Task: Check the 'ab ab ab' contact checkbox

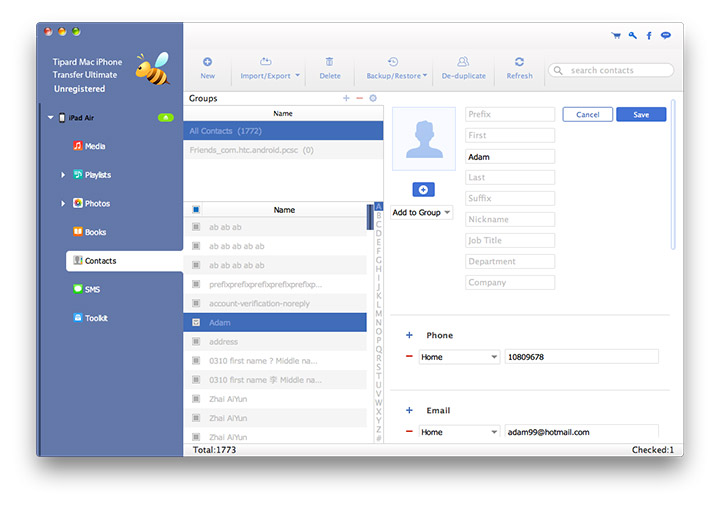Action: [196, 227]
